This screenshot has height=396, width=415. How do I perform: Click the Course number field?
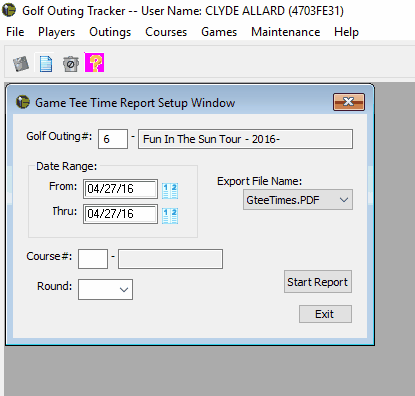tap(93, 259)
